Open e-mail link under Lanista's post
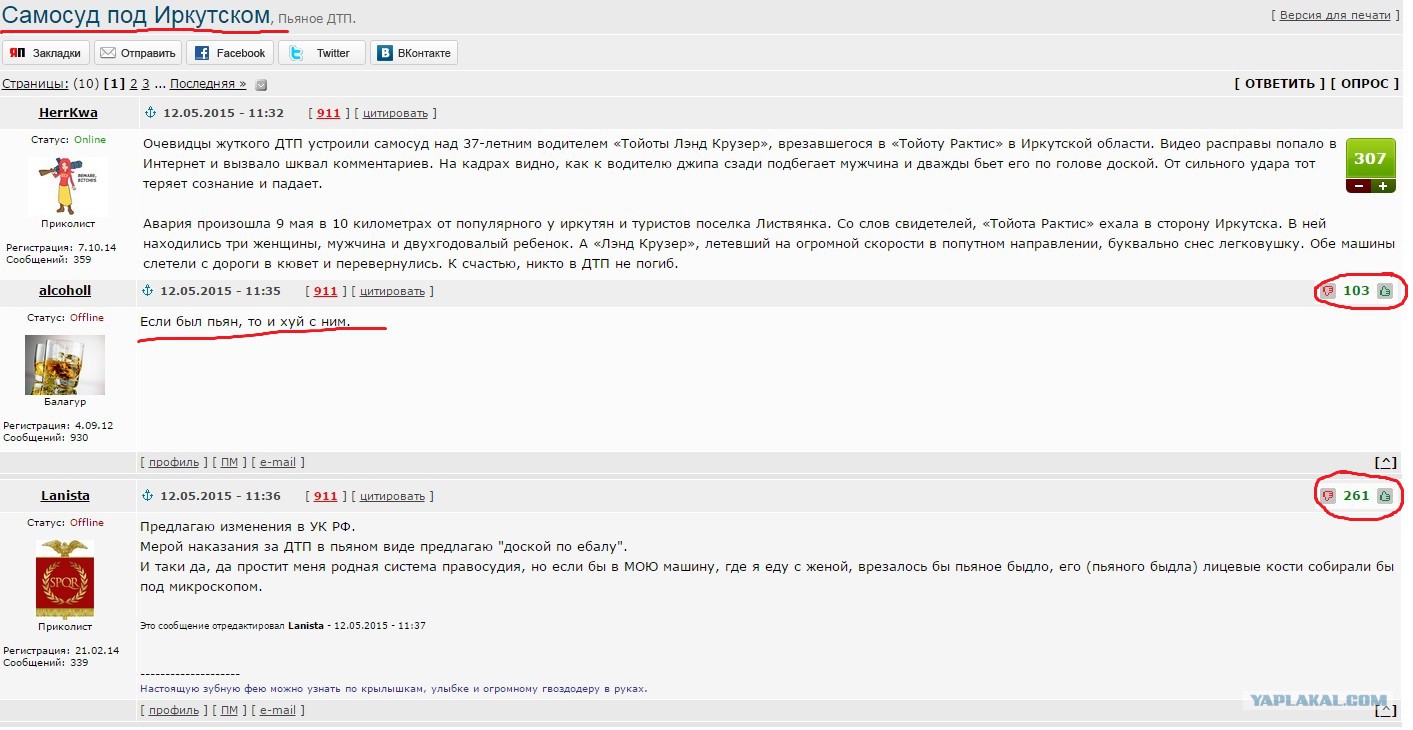 click(x=278, y=710)
